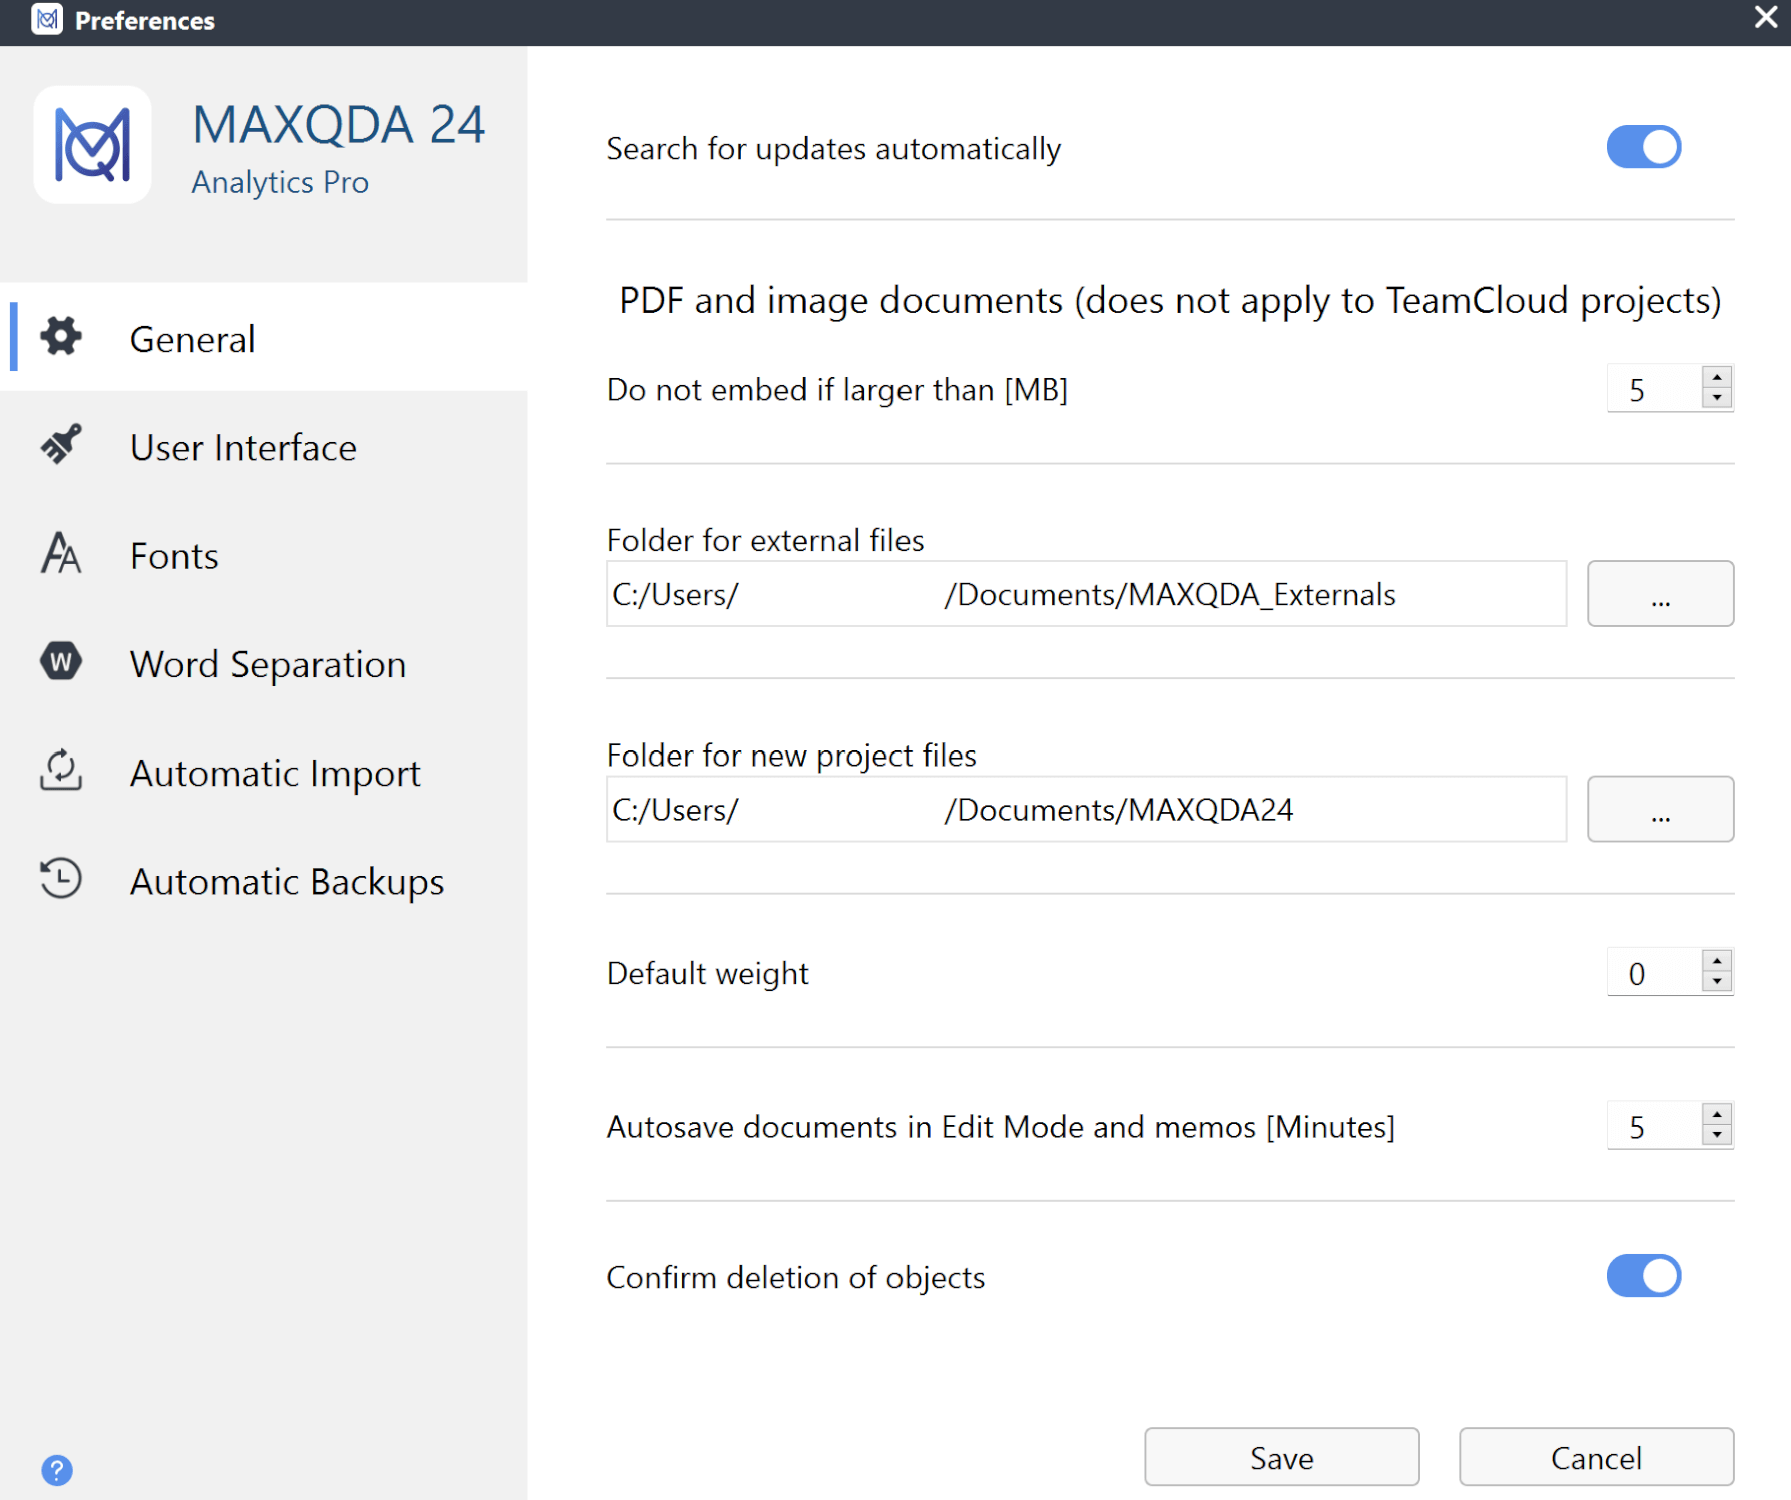1791x1500 pixels.
Task: Increase the Default weight value
Action: pyautogui.click(x=1717, y=961)
